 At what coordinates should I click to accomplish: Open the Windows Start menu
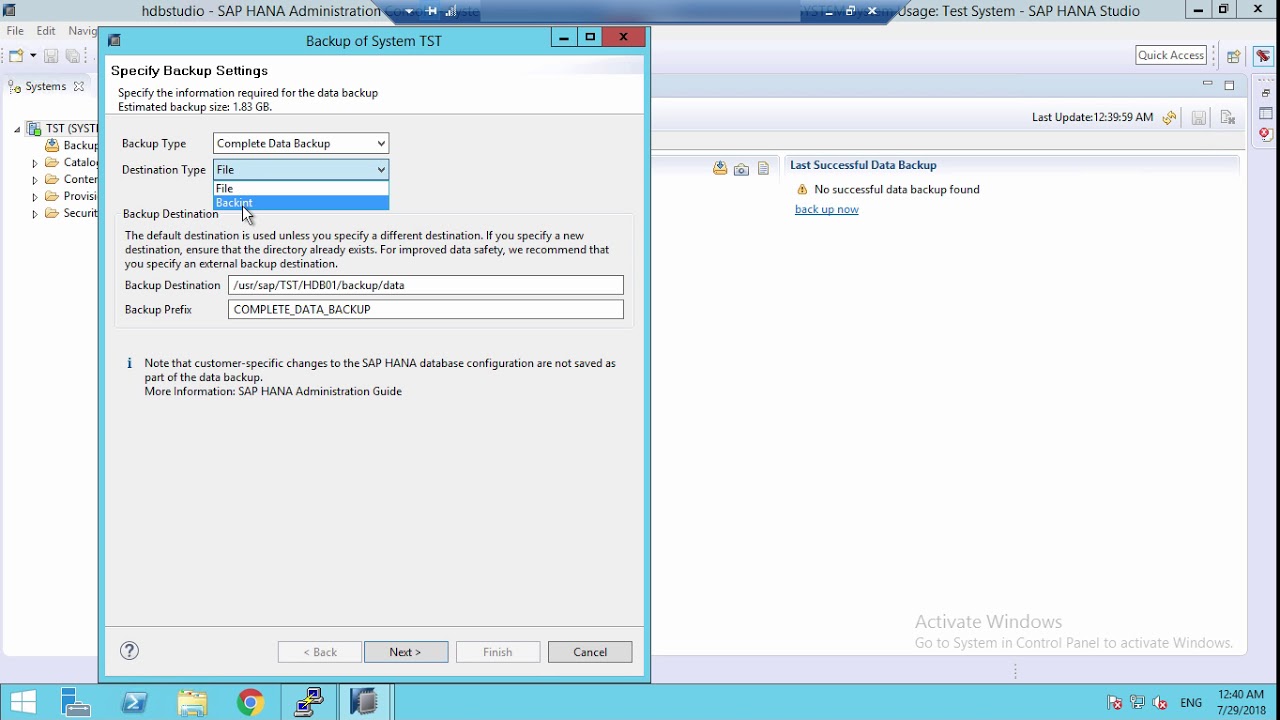click(23, 702)
